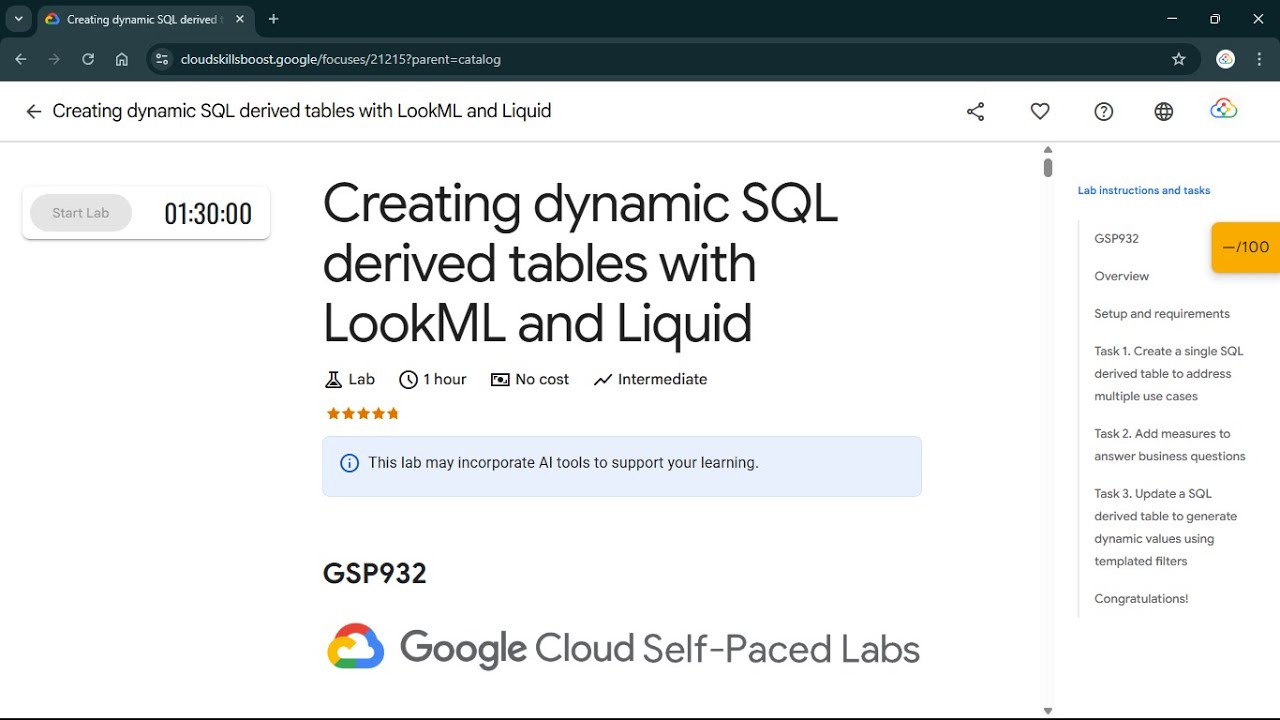Reload the page with the refresh icon
Screen dimensions: 1280x720
(x=88, y=59)
